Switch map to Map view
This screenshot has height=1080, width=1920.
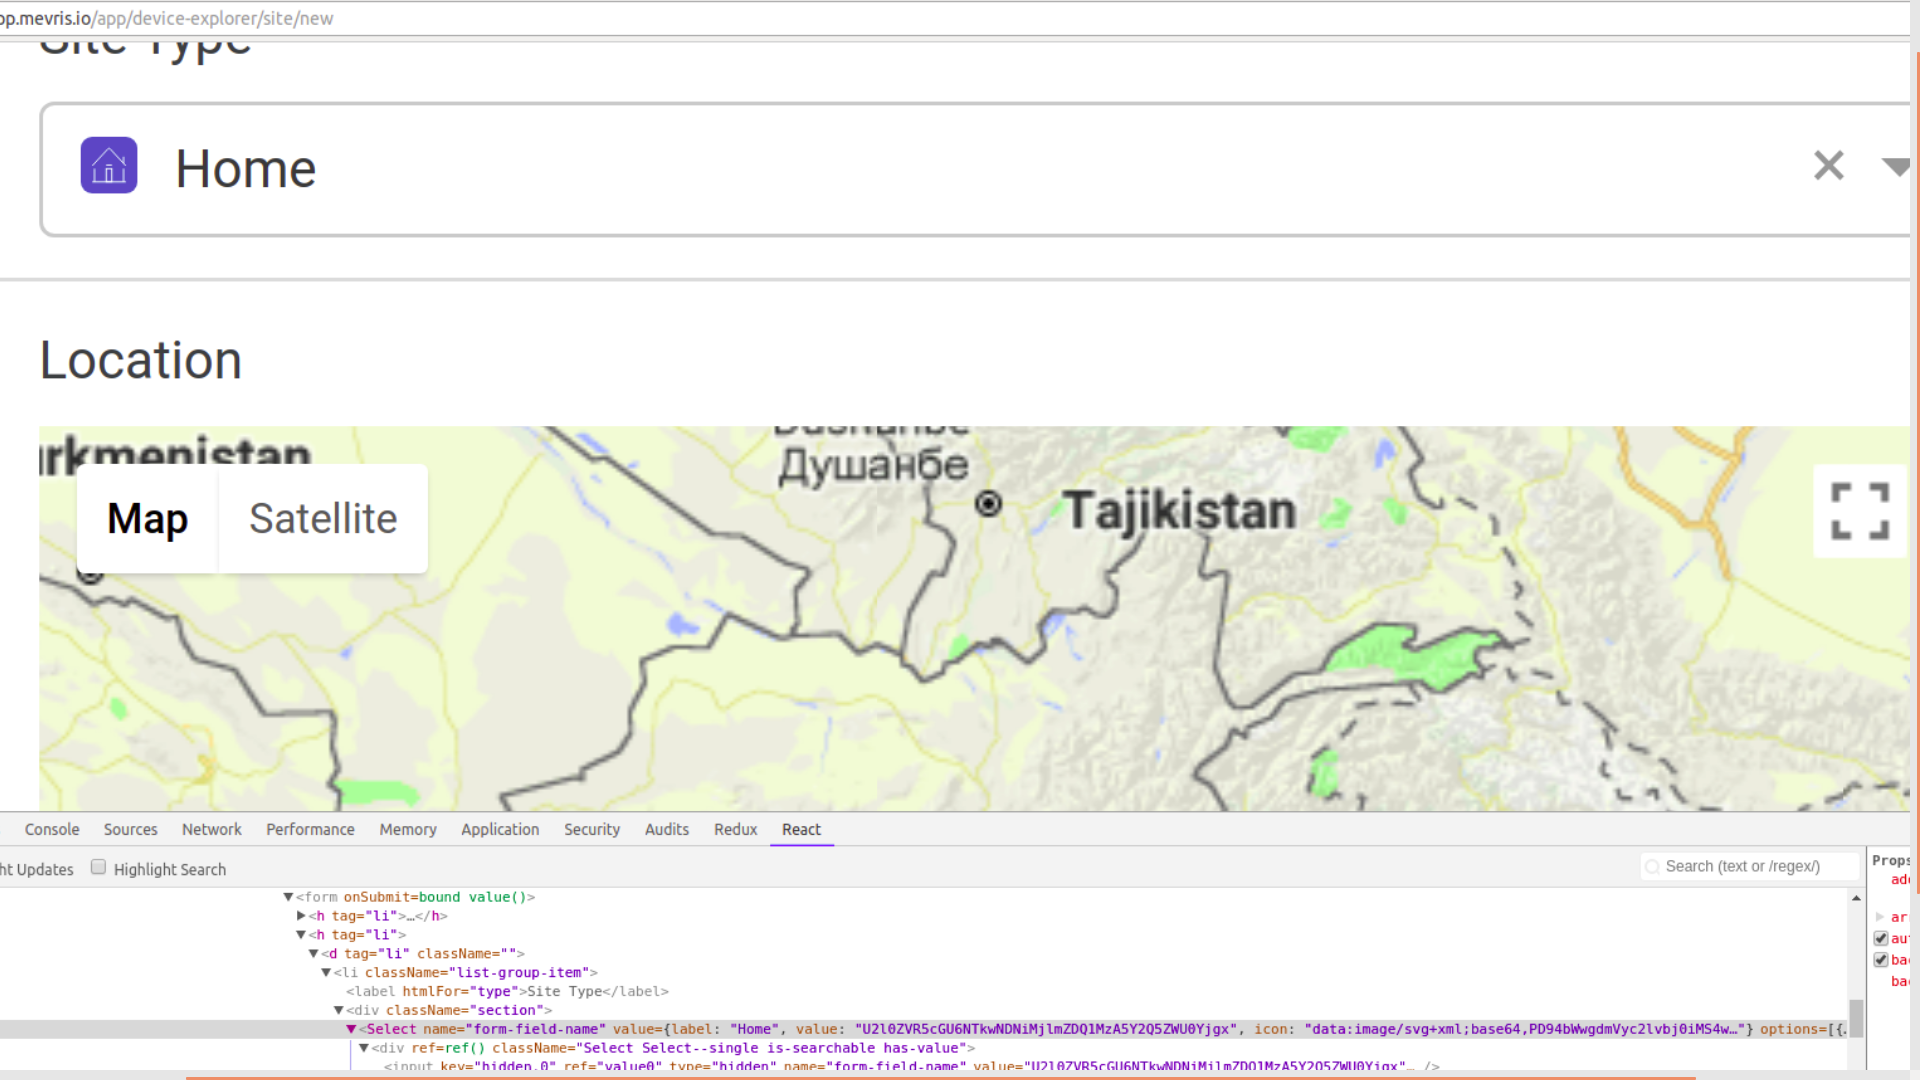147,518
